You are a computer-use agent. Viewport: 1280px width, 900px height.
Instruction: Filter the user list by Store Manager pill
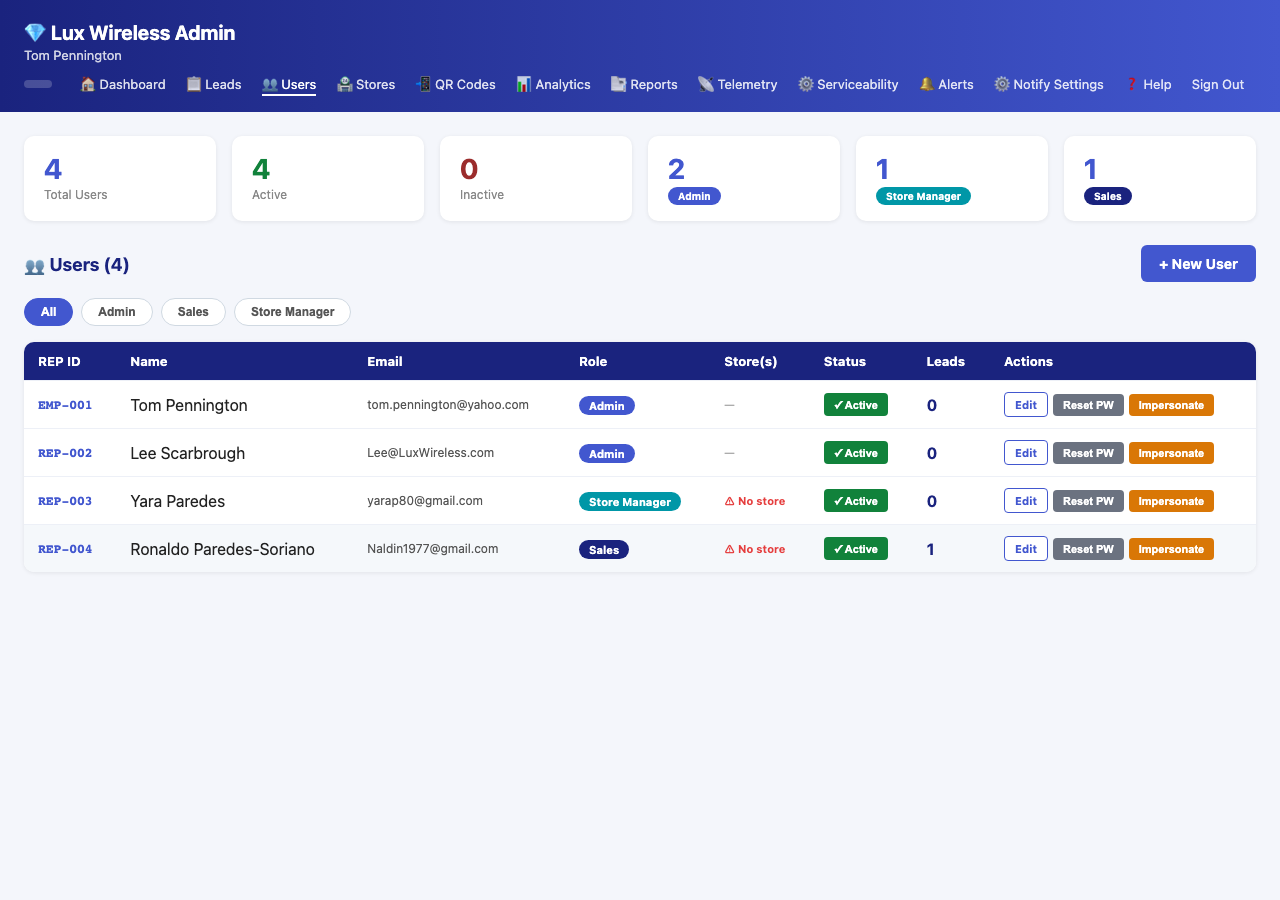292,312
